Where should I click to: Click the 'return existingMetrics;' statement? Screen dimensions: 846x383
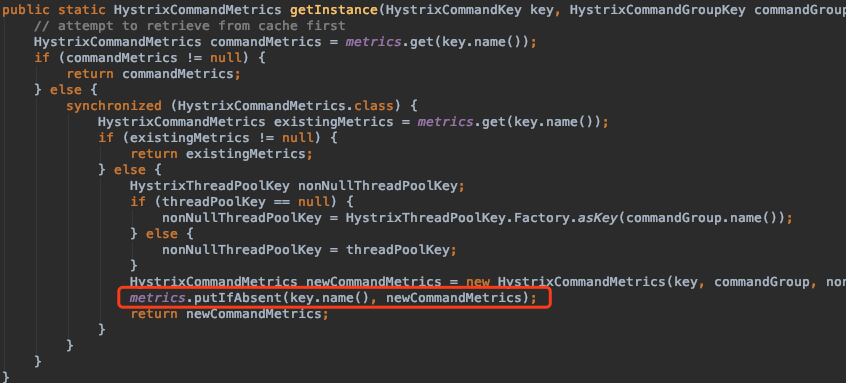click(221, 154)
